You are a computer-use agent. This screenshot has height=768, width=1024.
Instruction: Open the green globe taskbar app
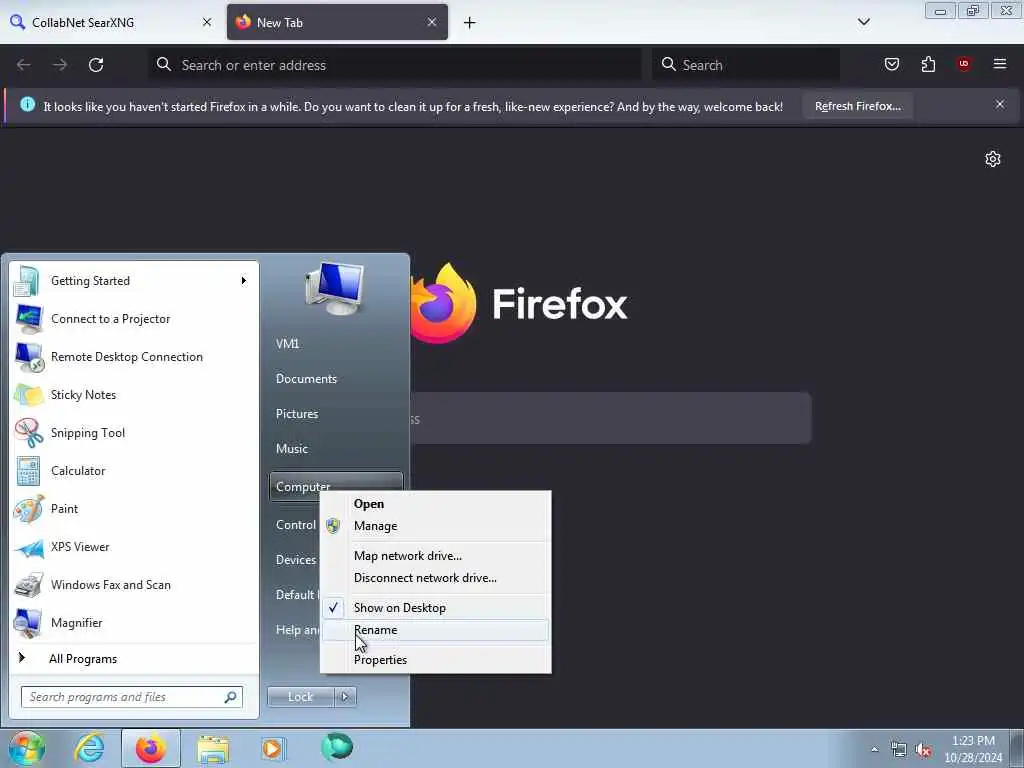tap(337, 747)
